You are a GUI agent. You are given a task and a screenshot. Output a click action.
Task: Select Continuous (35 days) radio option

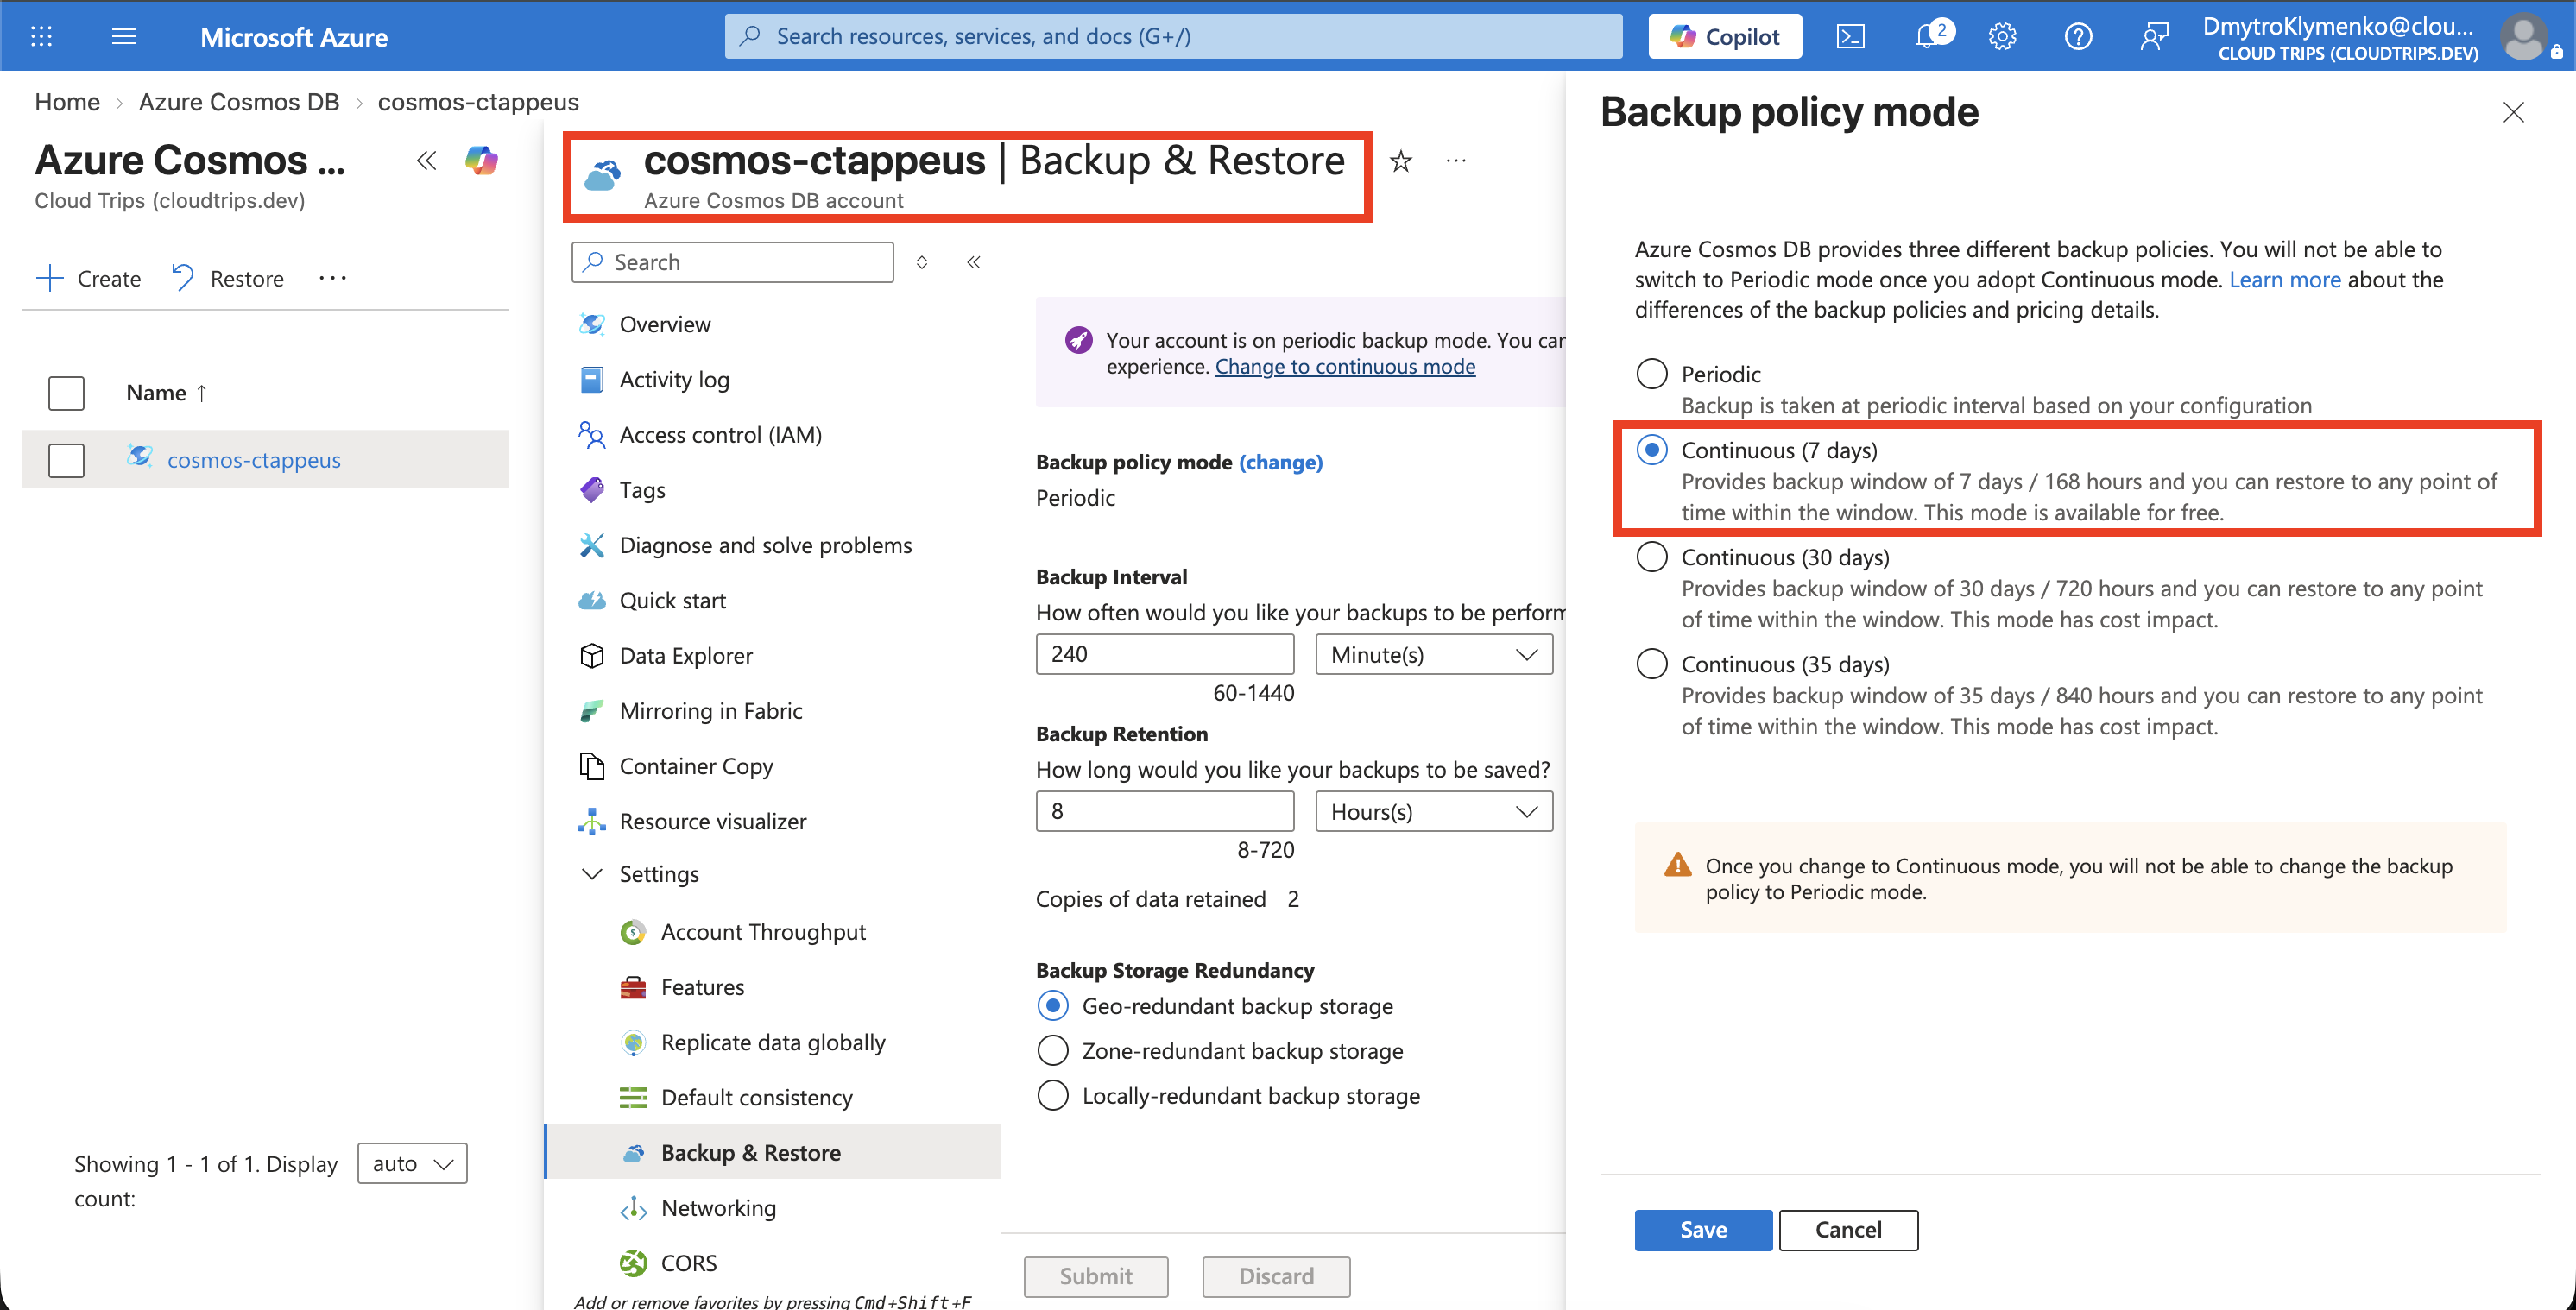(1652, 664)
